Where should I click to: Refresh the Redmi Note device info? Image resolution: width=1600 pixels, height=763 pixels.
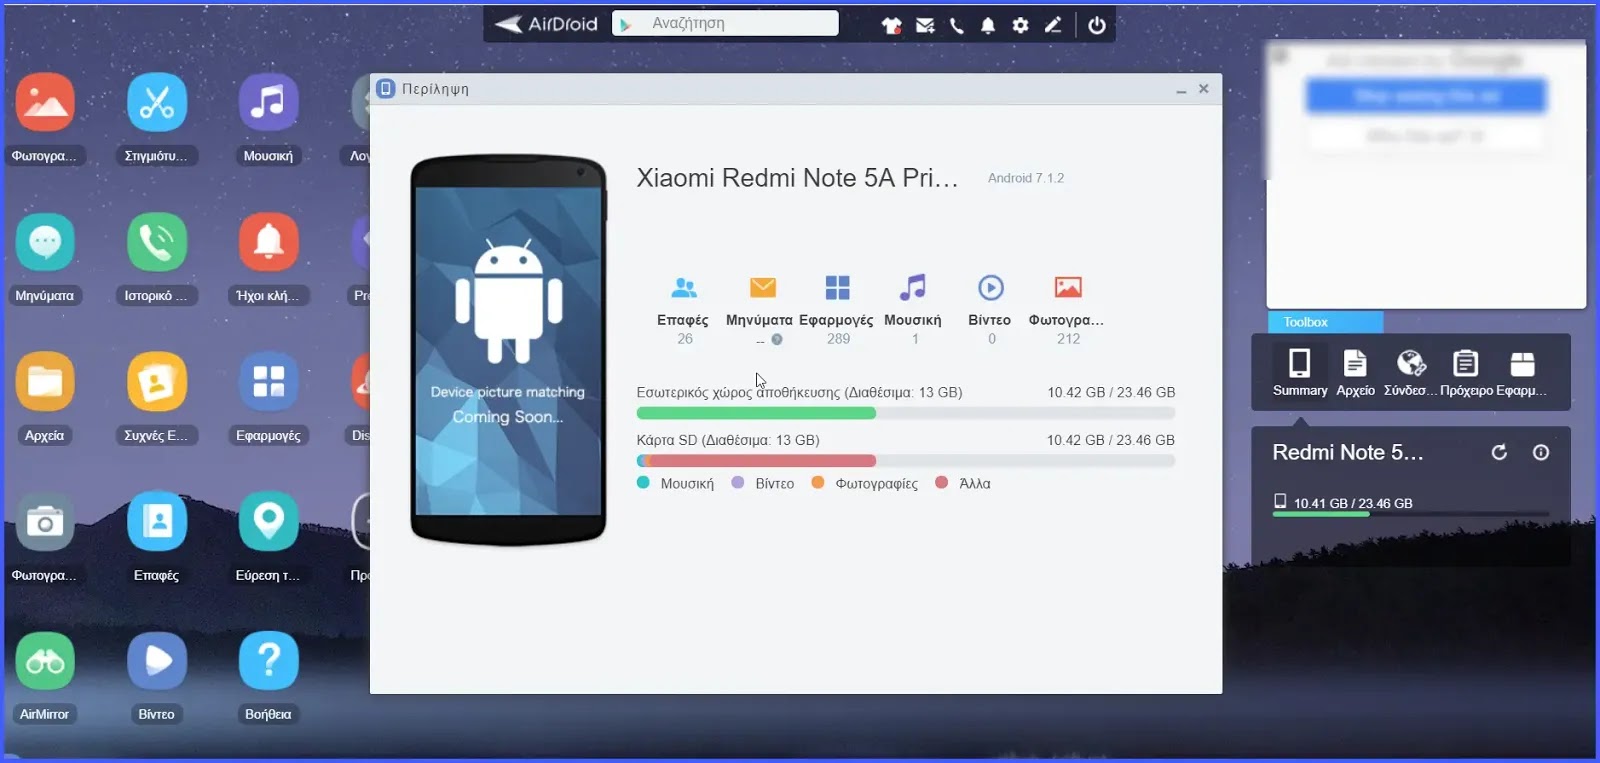pos(1499,452)
